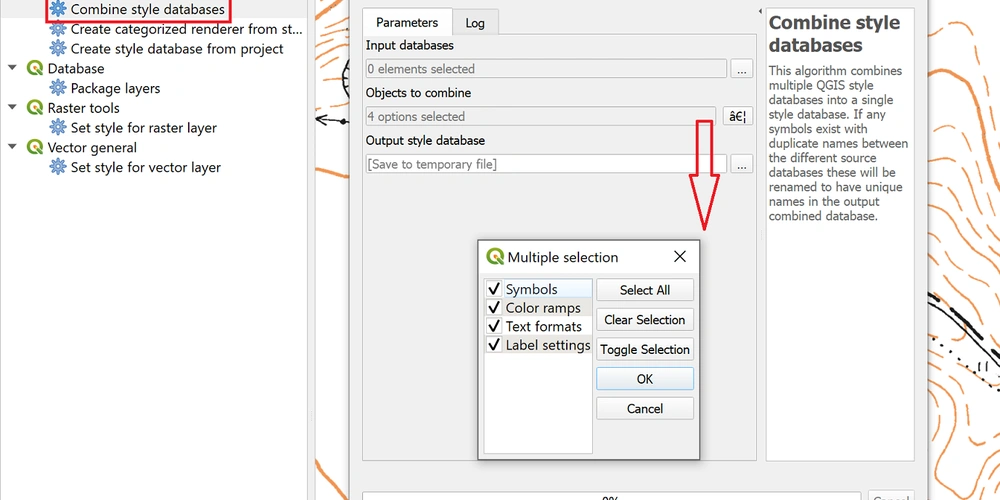Click gear icon beside Set style for raster layer
This screenshot has width=1000, height=500.
click(58, 128)
